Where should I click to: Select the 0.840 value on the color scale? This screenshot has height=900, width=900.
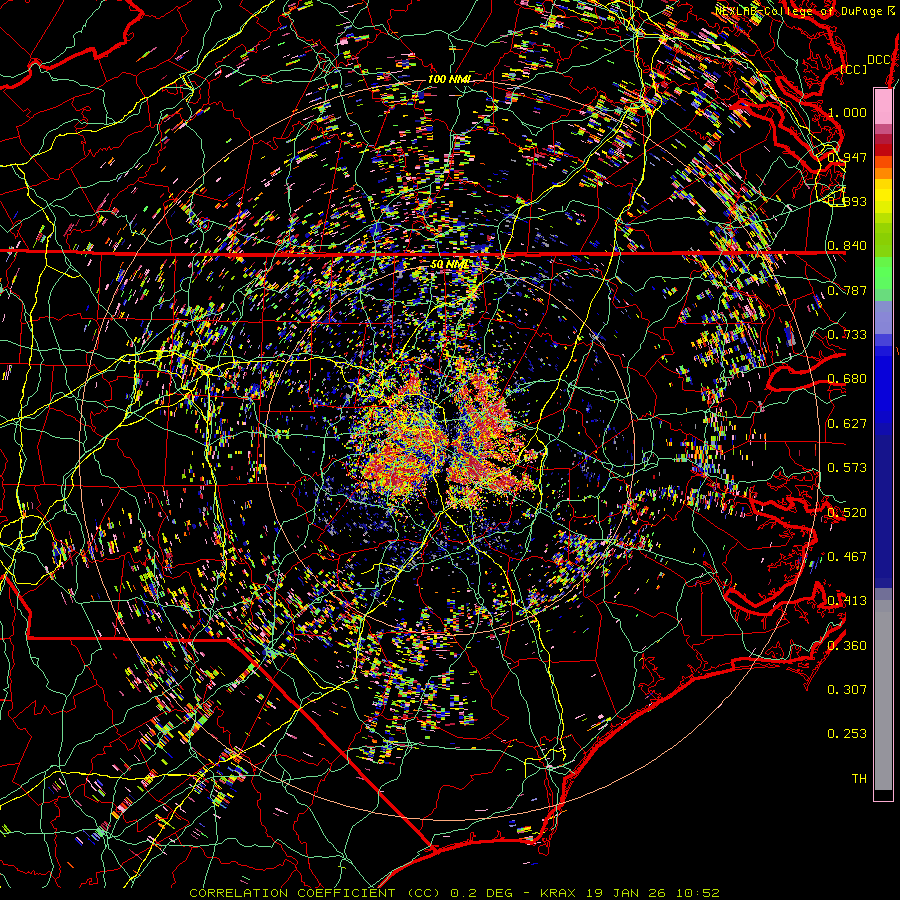[x=847, y=246]
